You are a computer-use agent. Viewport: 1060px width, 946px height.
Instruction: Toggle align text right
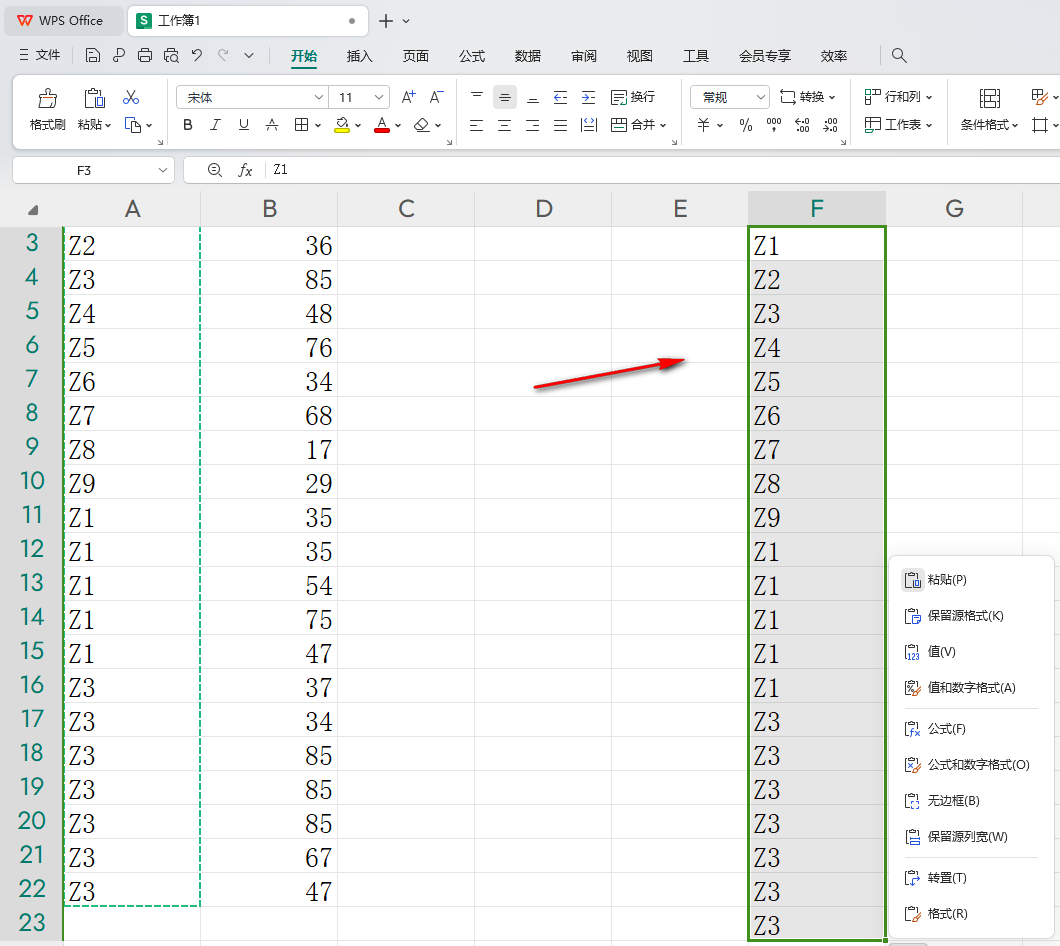click(533, 125)
